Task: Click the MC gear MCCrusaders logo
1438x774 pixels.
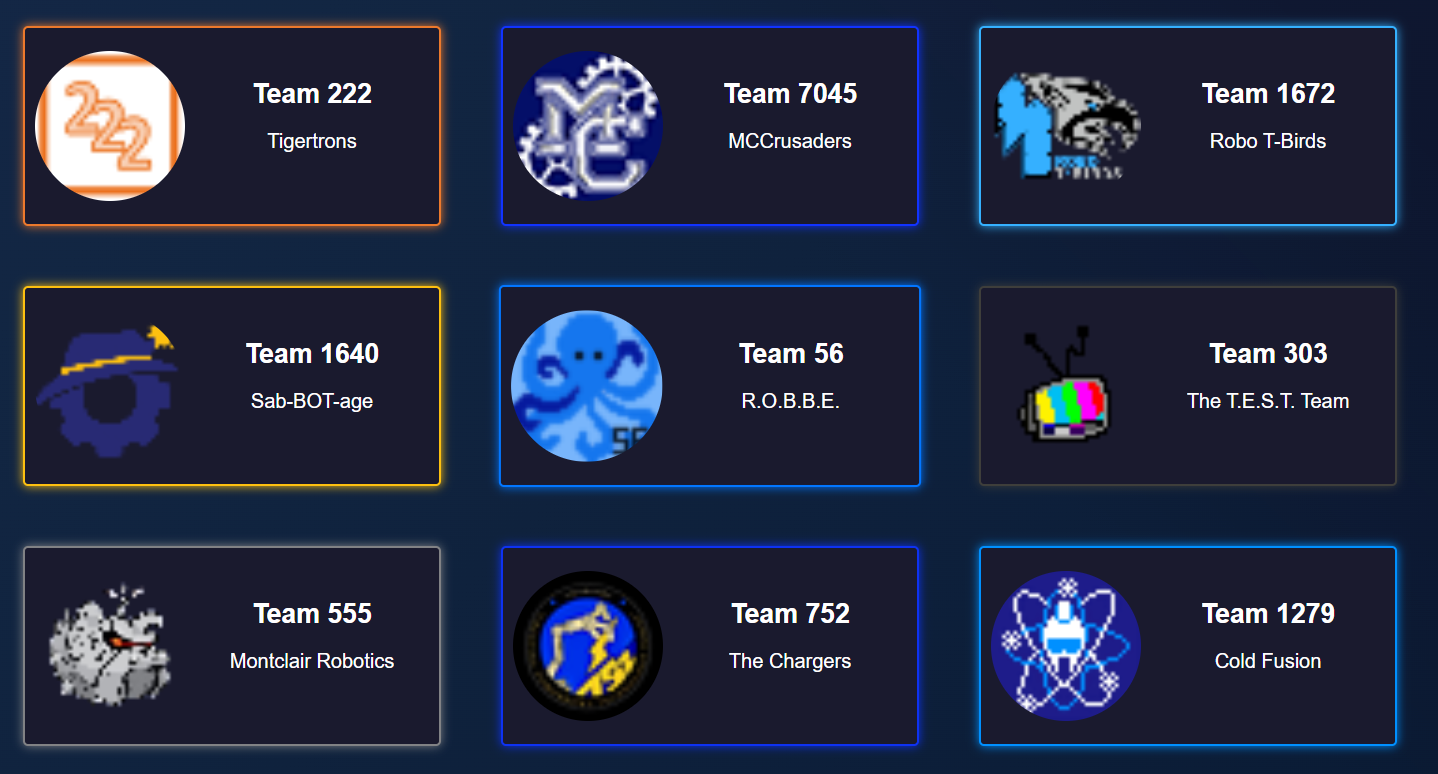Action: (x=588, y=126)
